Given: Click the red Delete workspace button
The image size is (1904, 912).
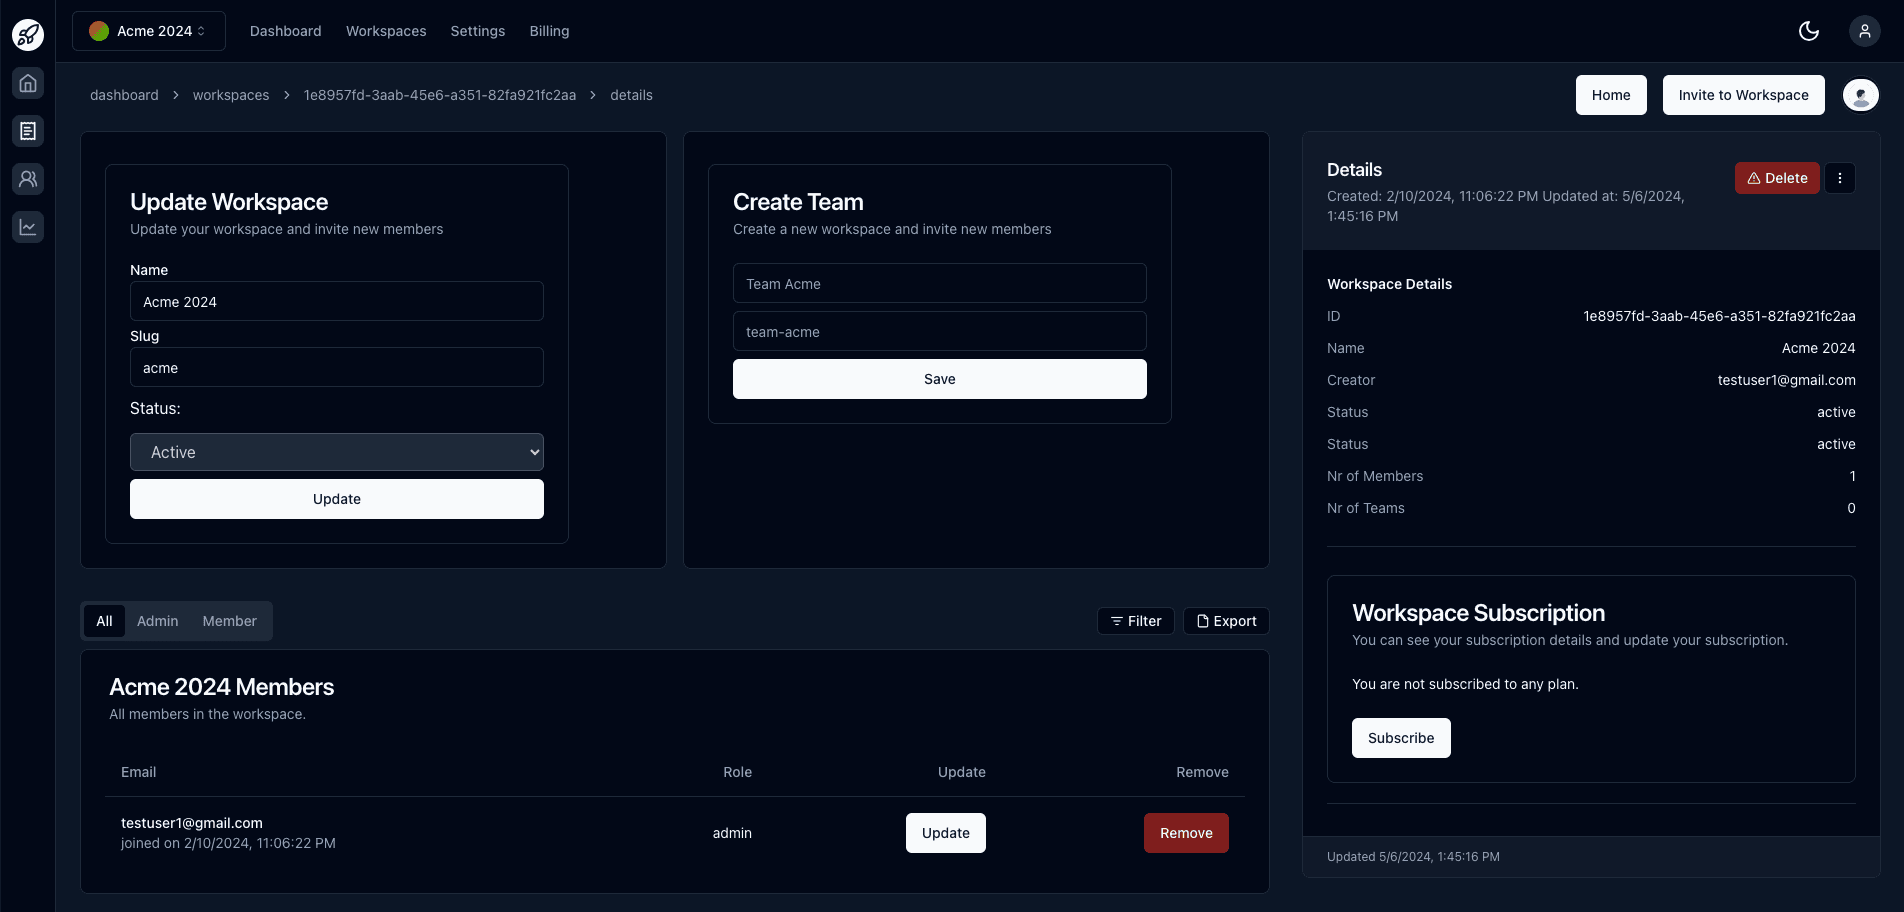Looking at the screenshot, I should point(1777,178).
